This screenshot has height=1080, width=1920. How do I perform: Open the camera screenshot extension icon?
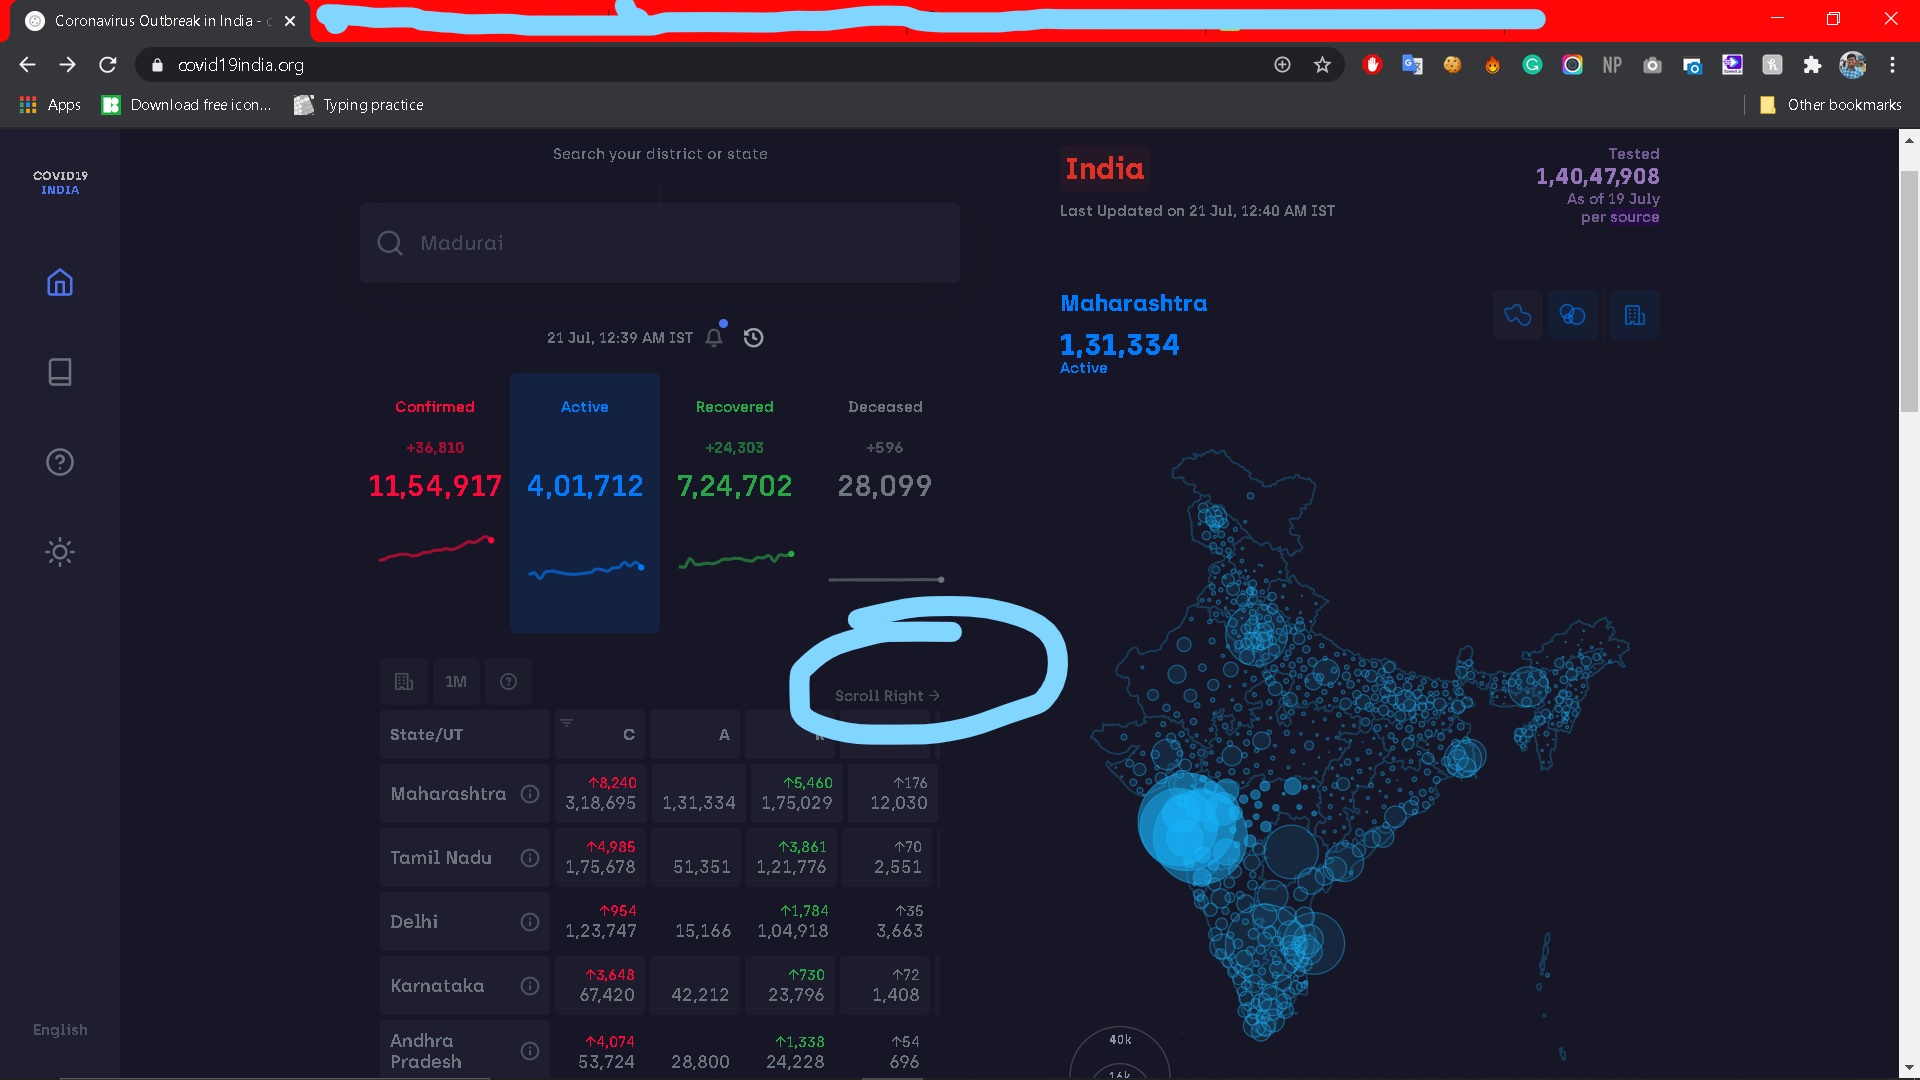pos(1652,65)
